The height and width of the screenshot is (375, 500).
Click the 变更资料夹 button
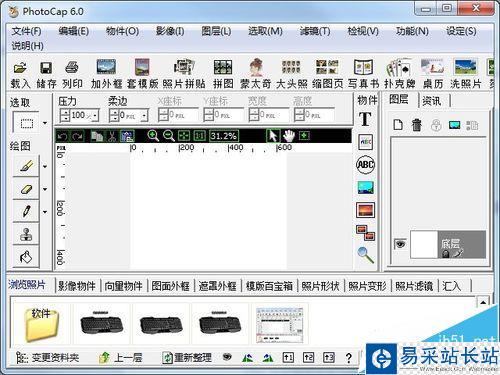click(x=48, y=358)
